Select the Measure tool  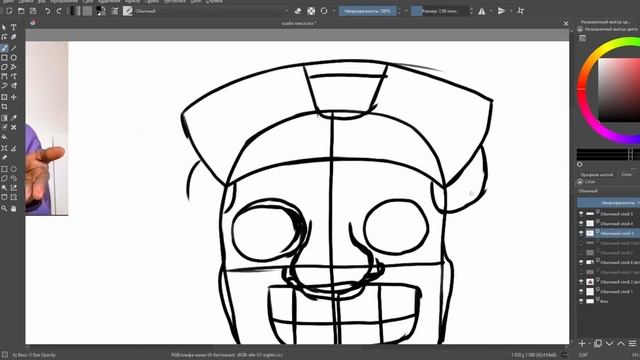pos(13,148)
